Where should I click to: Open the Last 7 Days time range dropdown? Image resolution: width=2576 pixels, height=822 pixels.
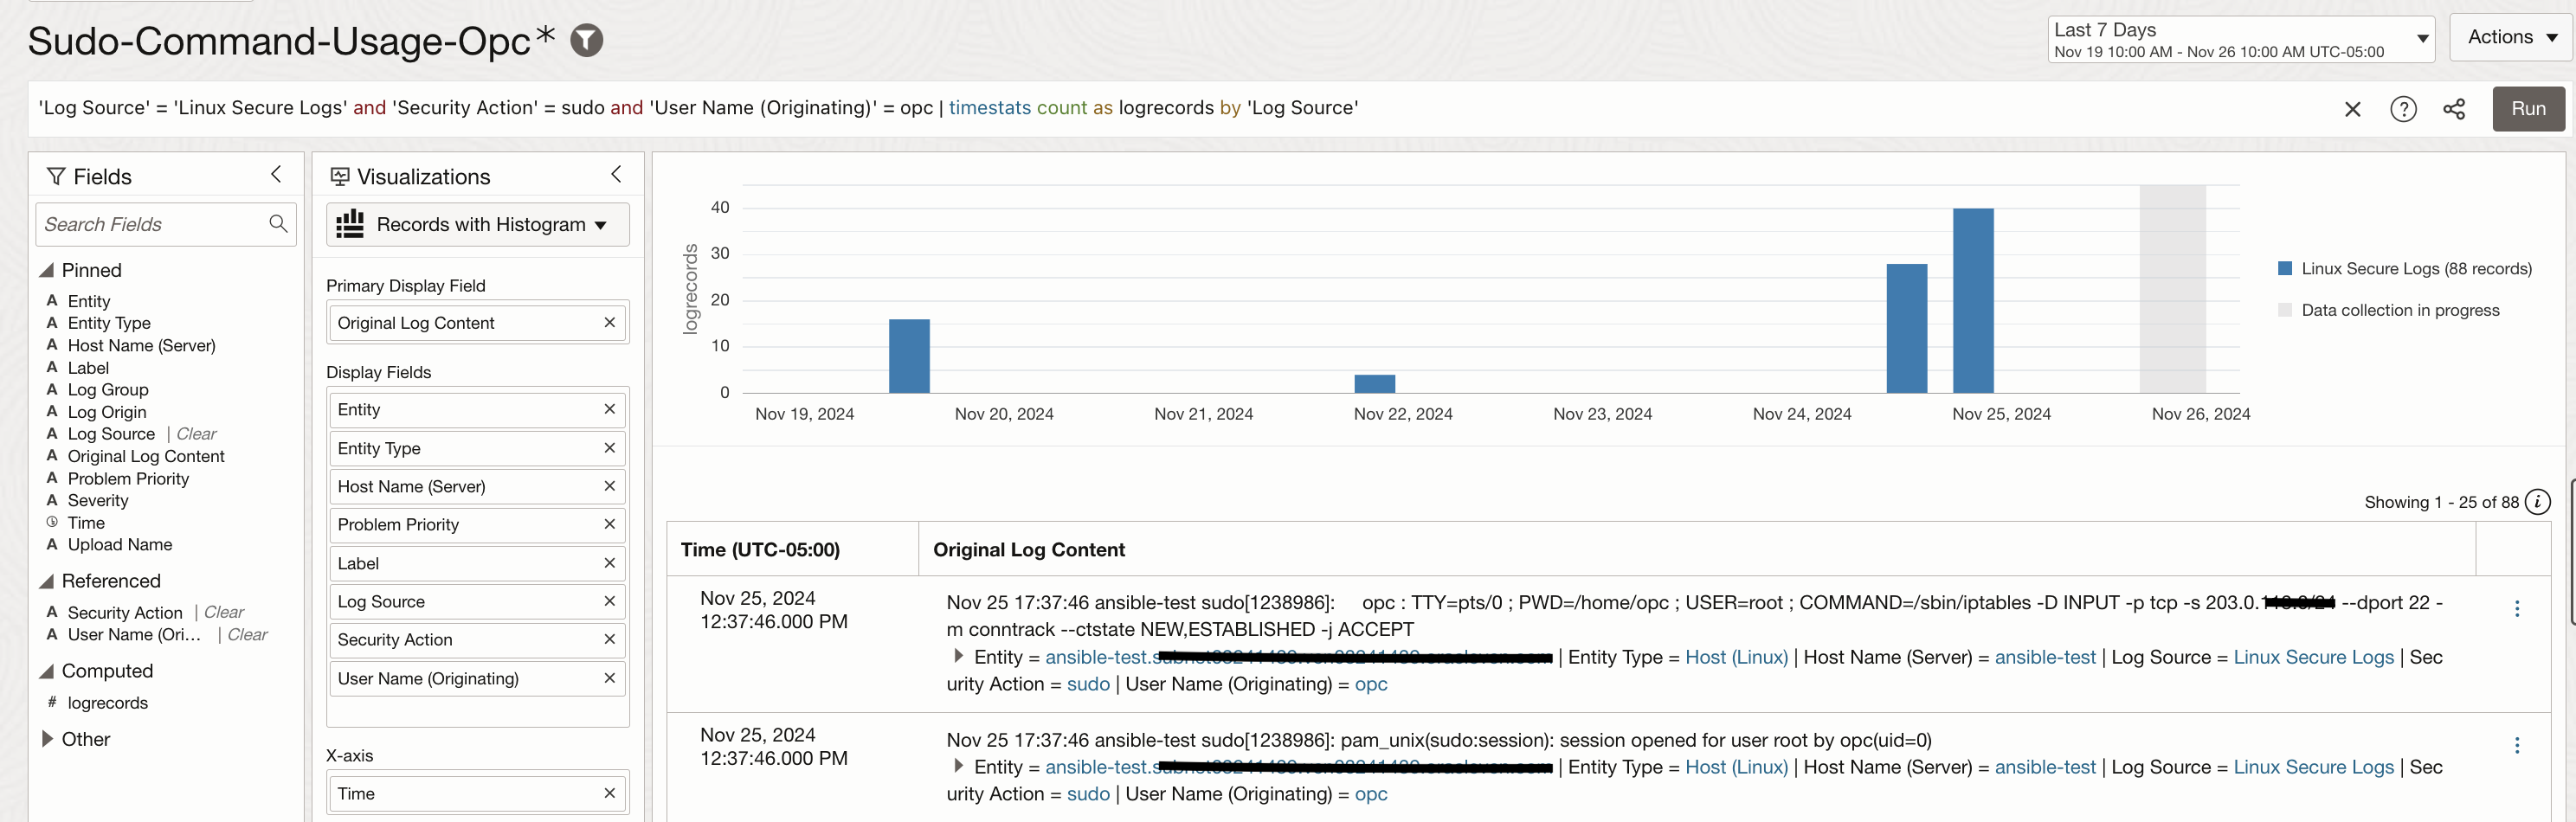[2240, 40]
